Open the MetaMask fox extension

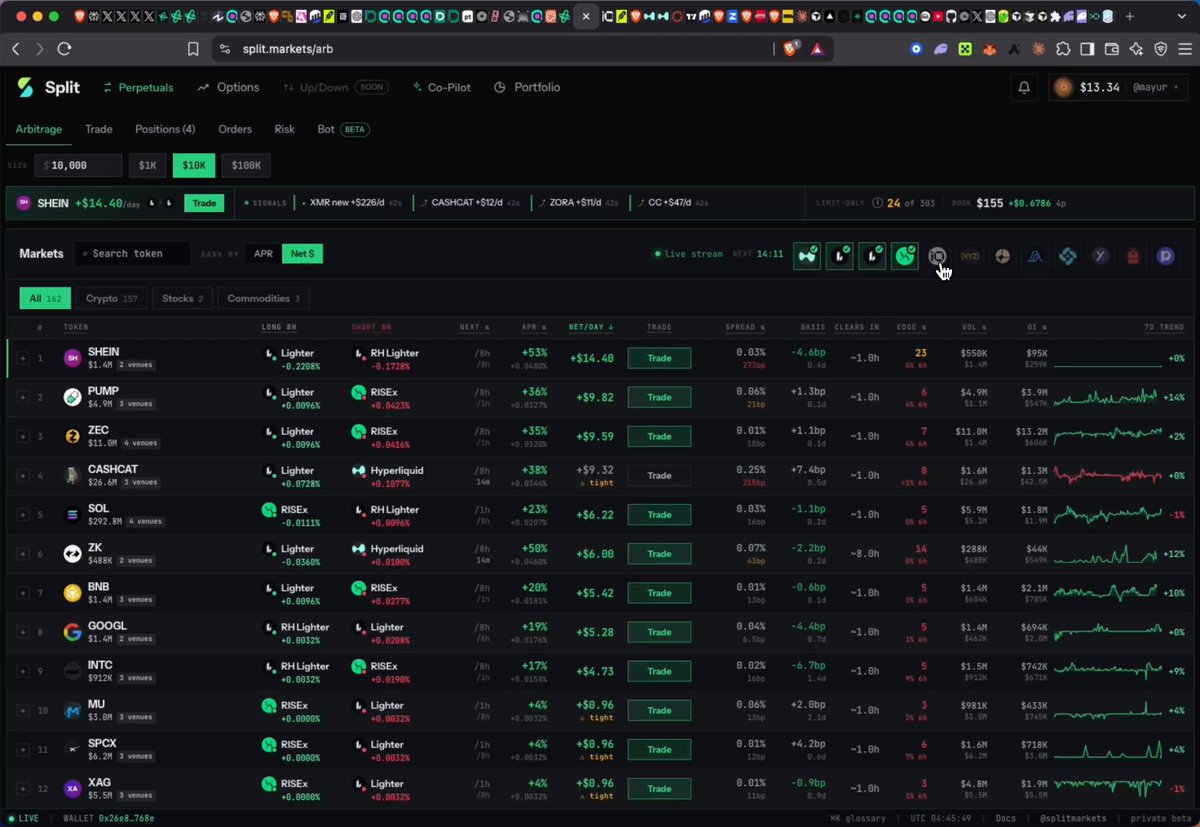click(x=990, y=48)
